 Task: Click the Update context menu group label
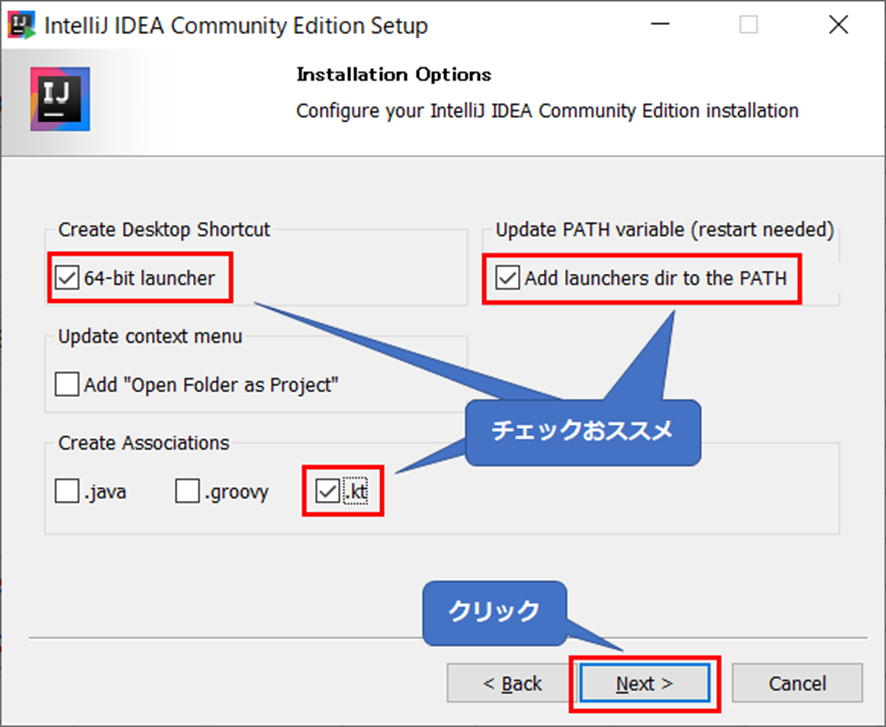[x=150, y=336]
